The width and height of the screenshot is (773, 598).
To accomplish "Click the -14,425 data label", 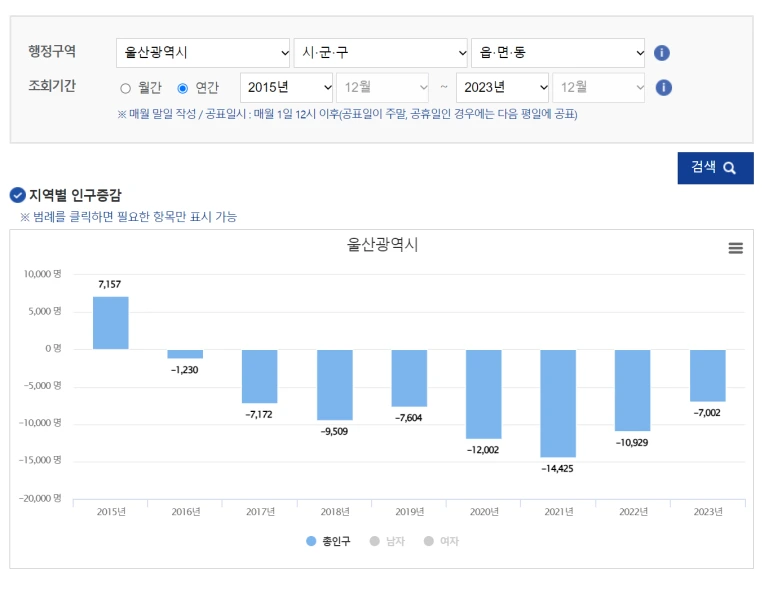I will tap(558, 469).
